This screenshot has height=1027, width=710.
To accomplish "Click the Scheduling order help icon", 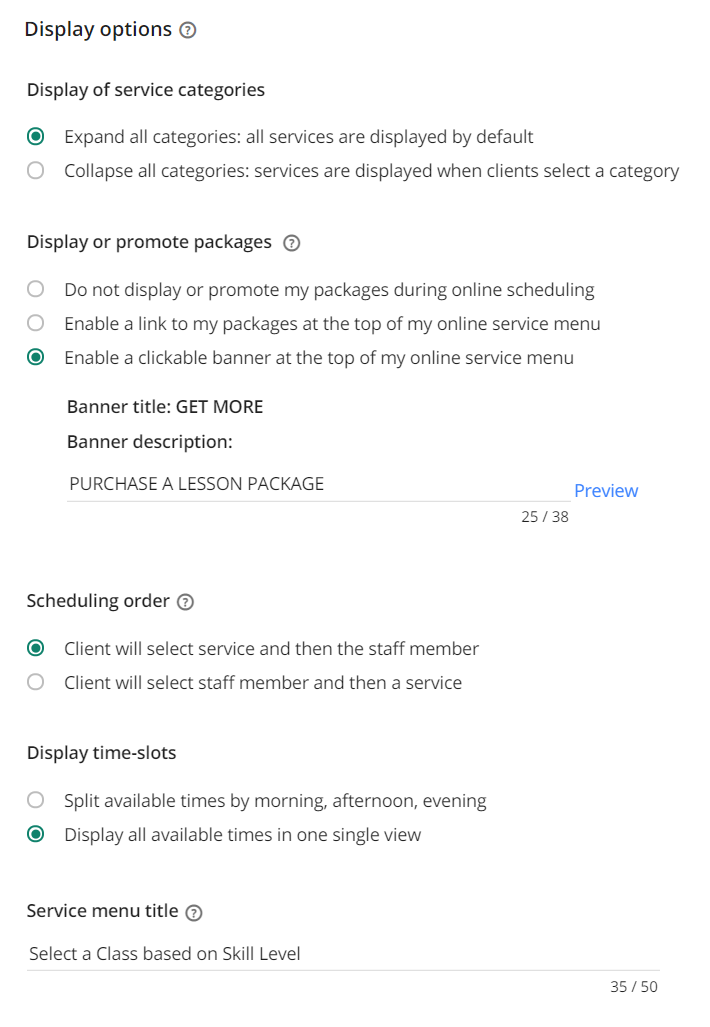I will [186, 602].
